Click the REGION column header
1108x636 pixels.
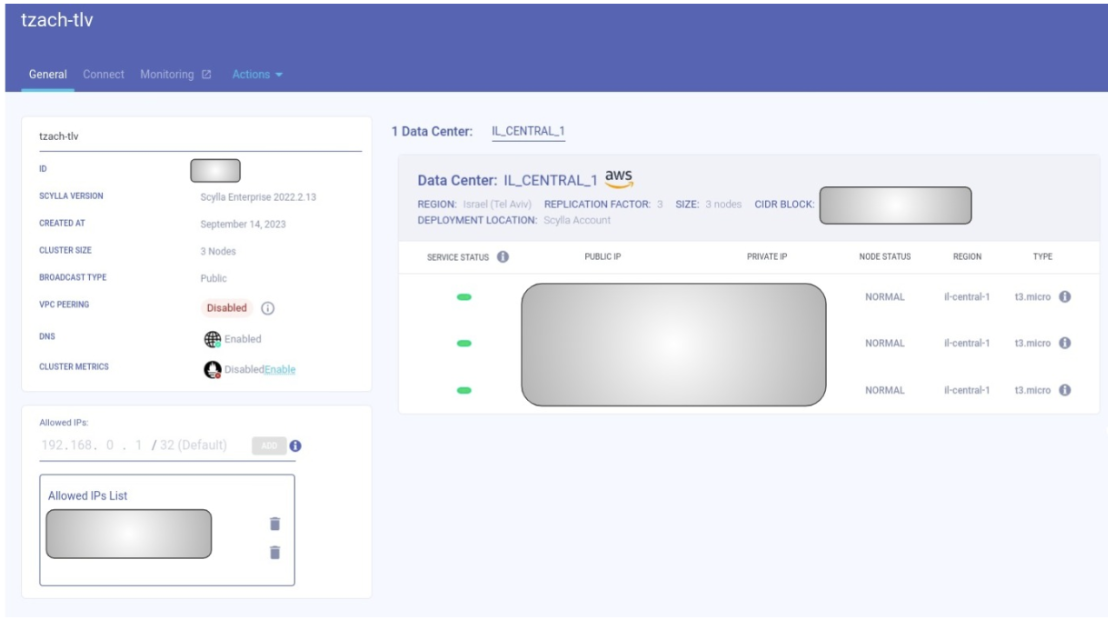tap(967, 257)
